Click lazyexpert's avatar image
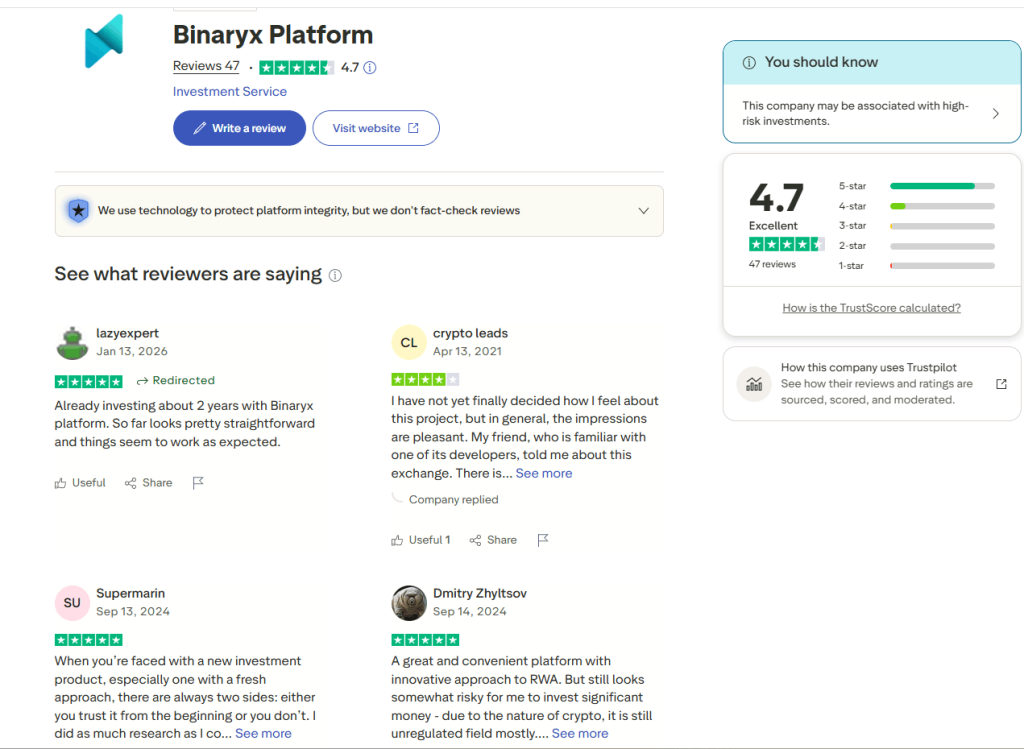Screen dimensions: 1024x749 click(x=72, y=343)
